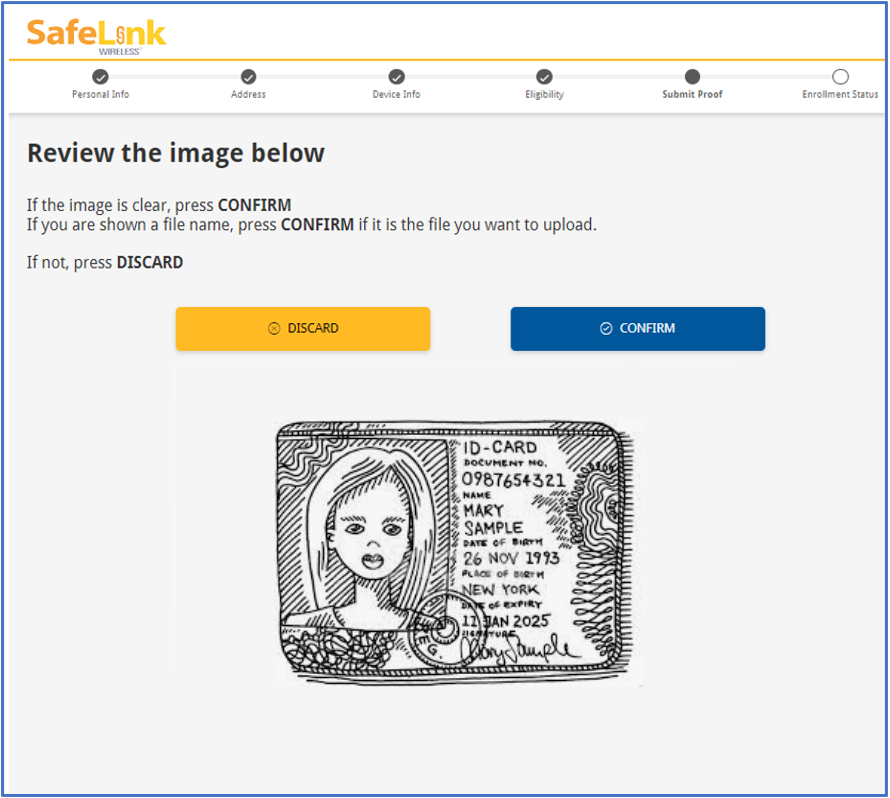Viewport: 890px width, 798px height.
Task: Open the Enrollment Status step label
Action: click(840, 94)
